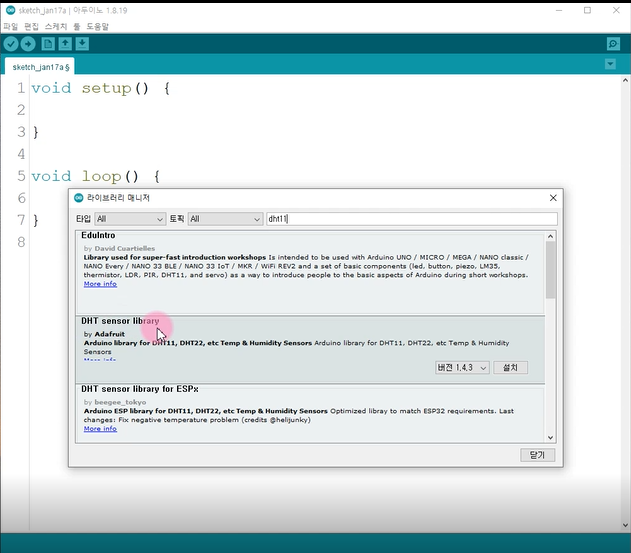Select the DHT sensor library by Adafruit
This screenshot has width=631, height=553.
tap(310, 349)
